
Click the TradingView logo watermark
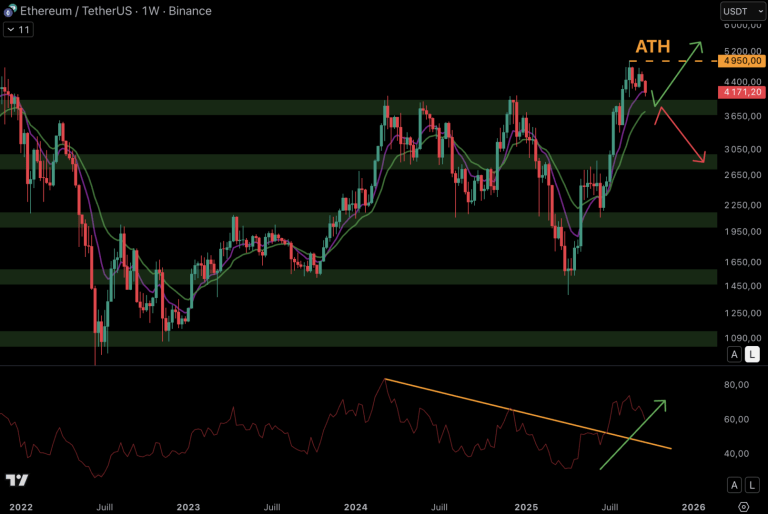click(x=16, y=481)
